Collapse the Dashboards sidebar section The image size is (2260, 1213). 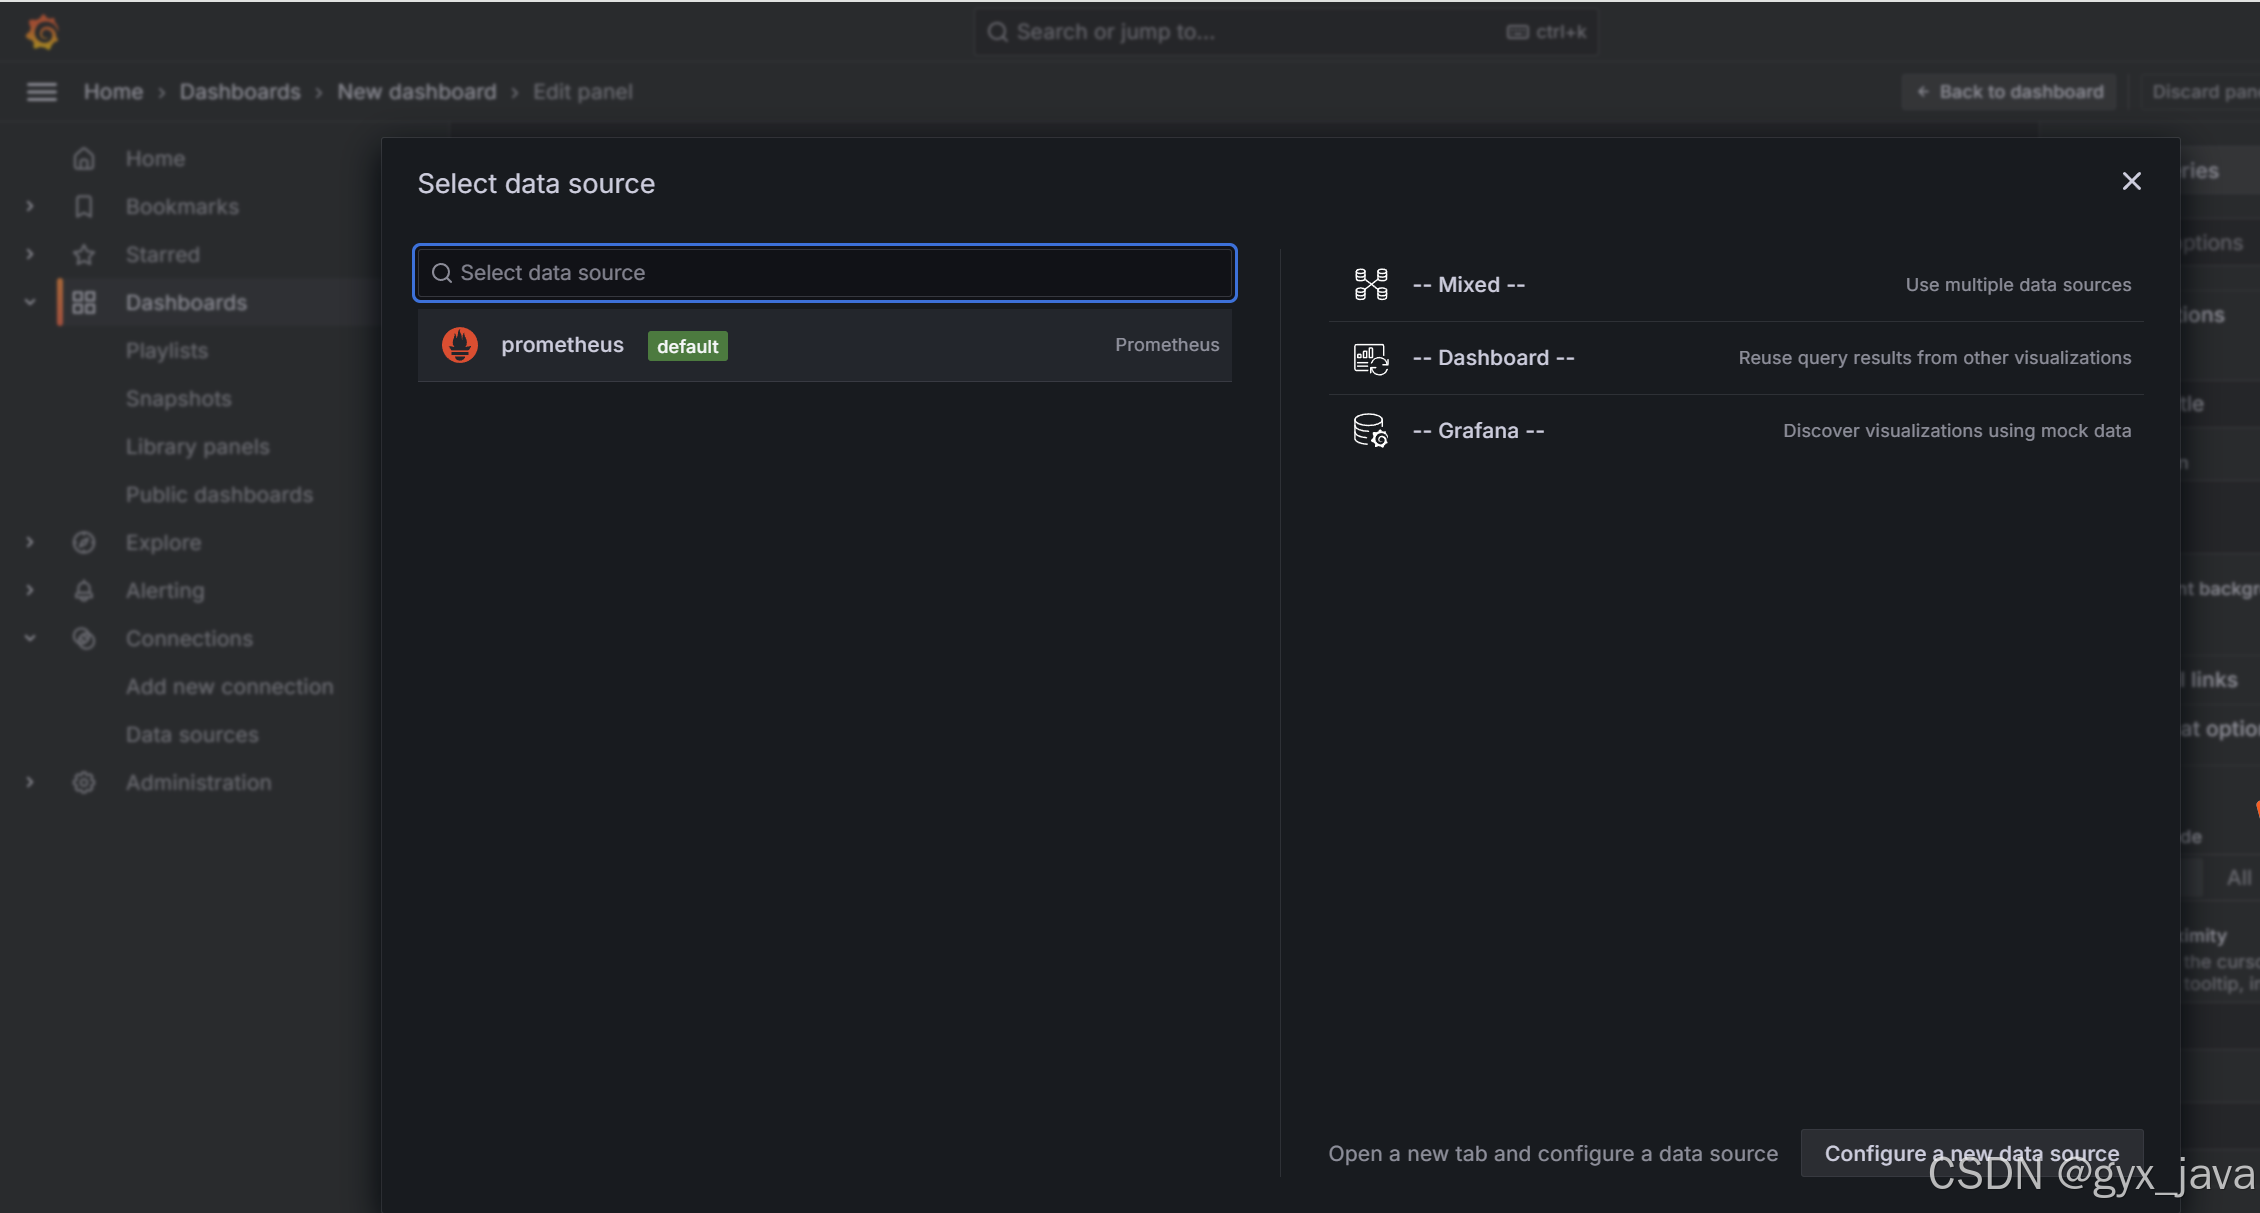30,302
